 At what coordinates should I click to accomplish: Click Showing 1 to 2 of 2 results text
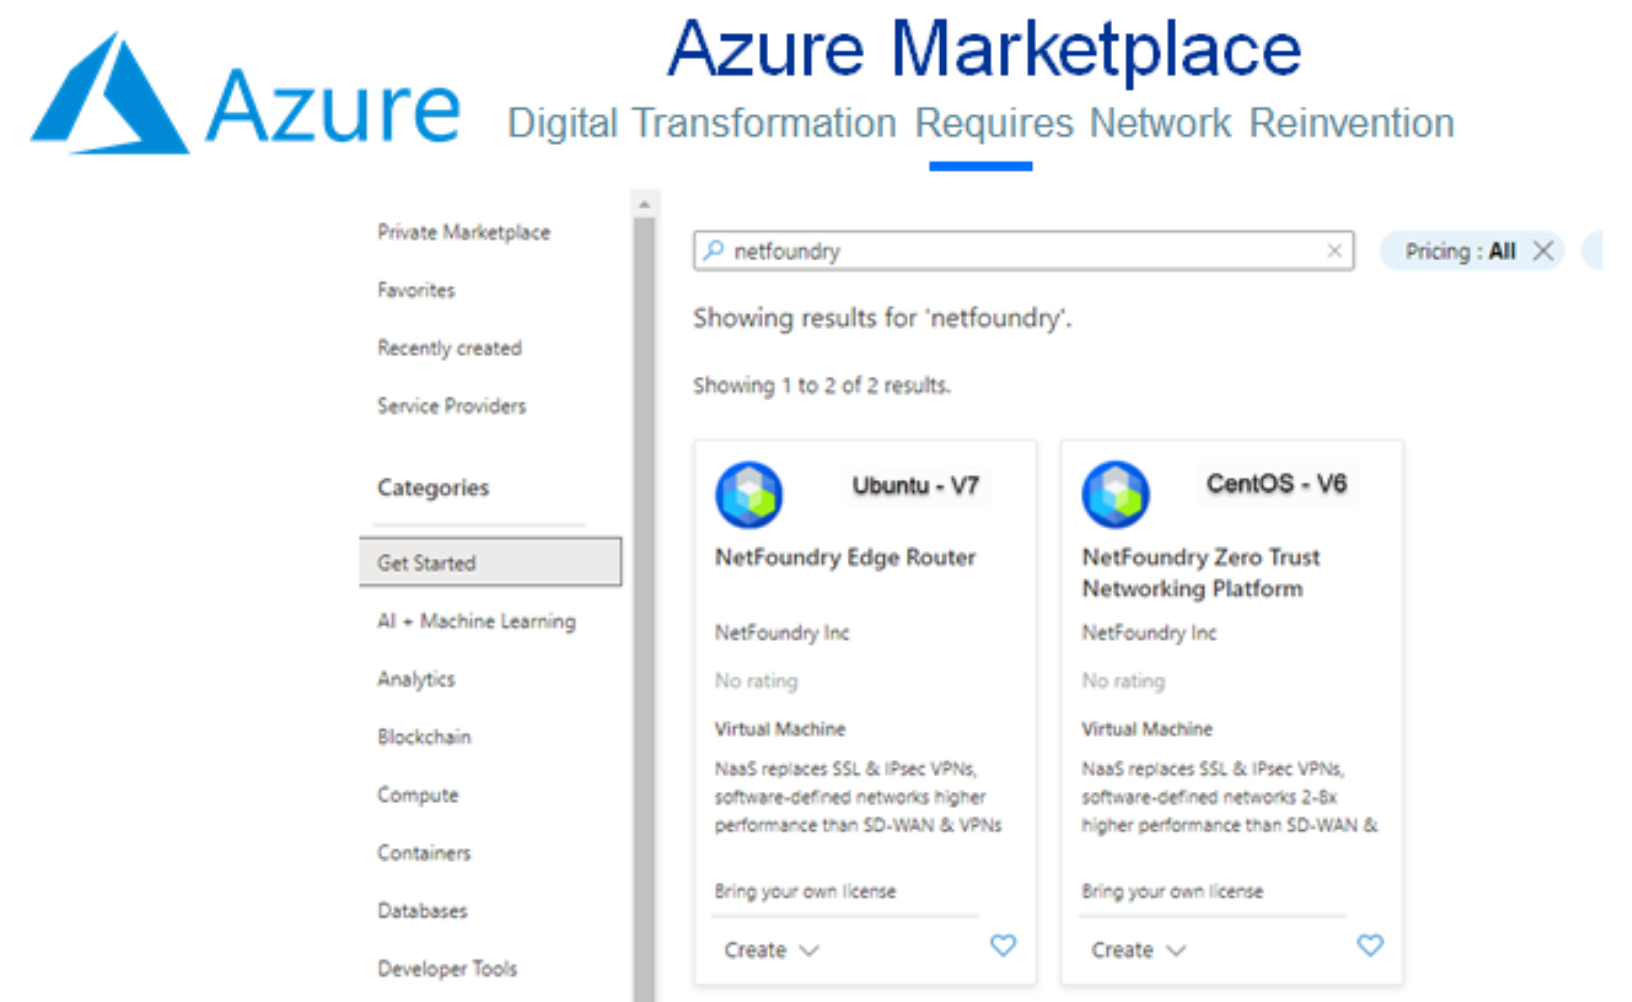822,385
